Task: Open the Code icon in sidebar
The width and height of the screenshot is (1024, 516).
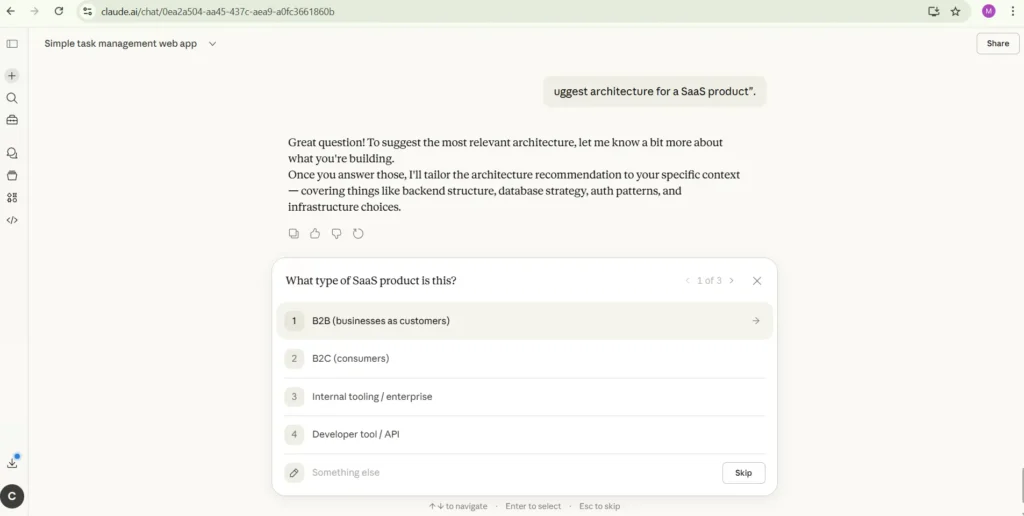Action: pos(12,220)
